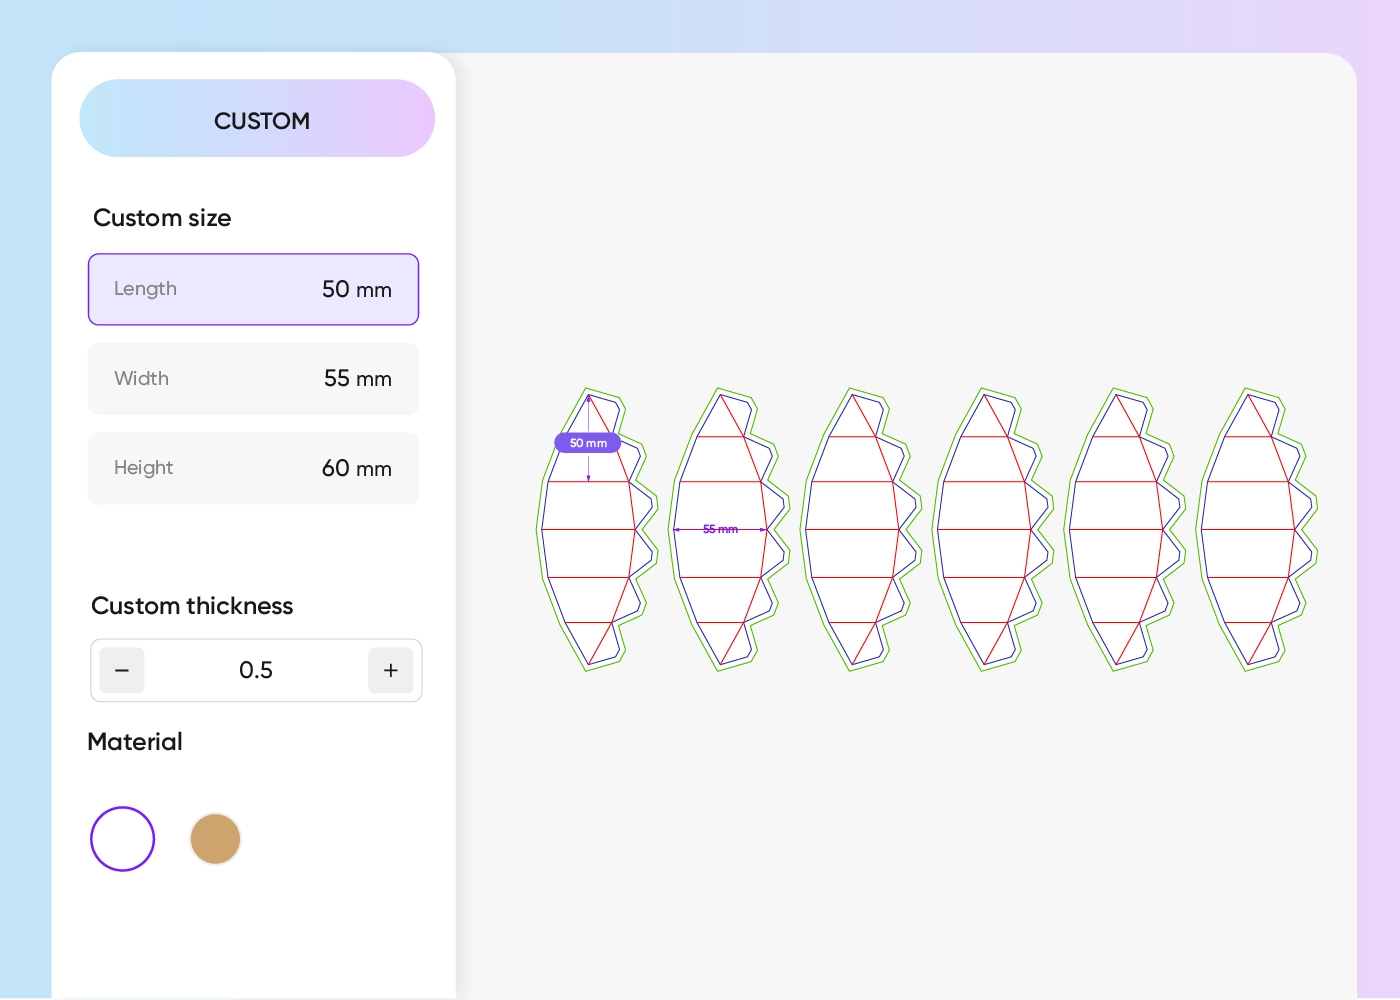This screenshot has height=1000, width=1400.
Task: Click the thickness value 0.5 to edit it
Action: 256,670
